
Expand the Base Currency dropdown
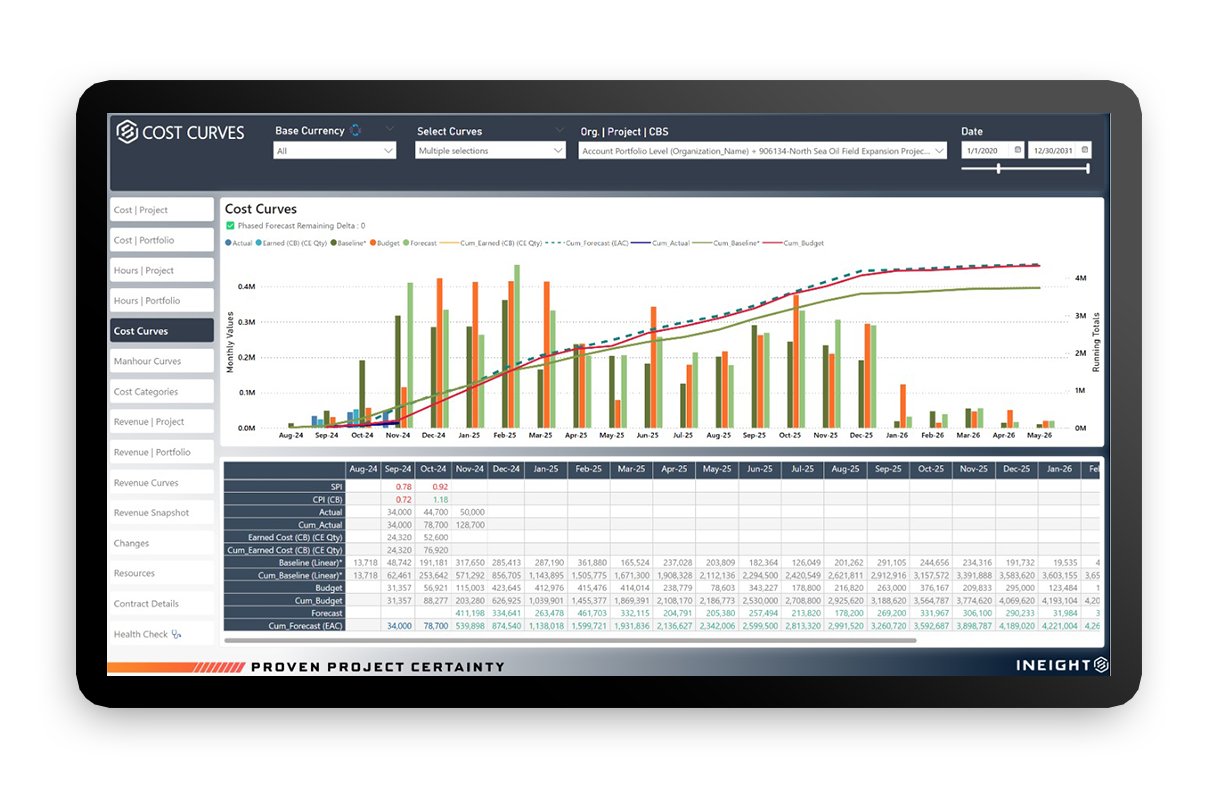click(335, 151)
